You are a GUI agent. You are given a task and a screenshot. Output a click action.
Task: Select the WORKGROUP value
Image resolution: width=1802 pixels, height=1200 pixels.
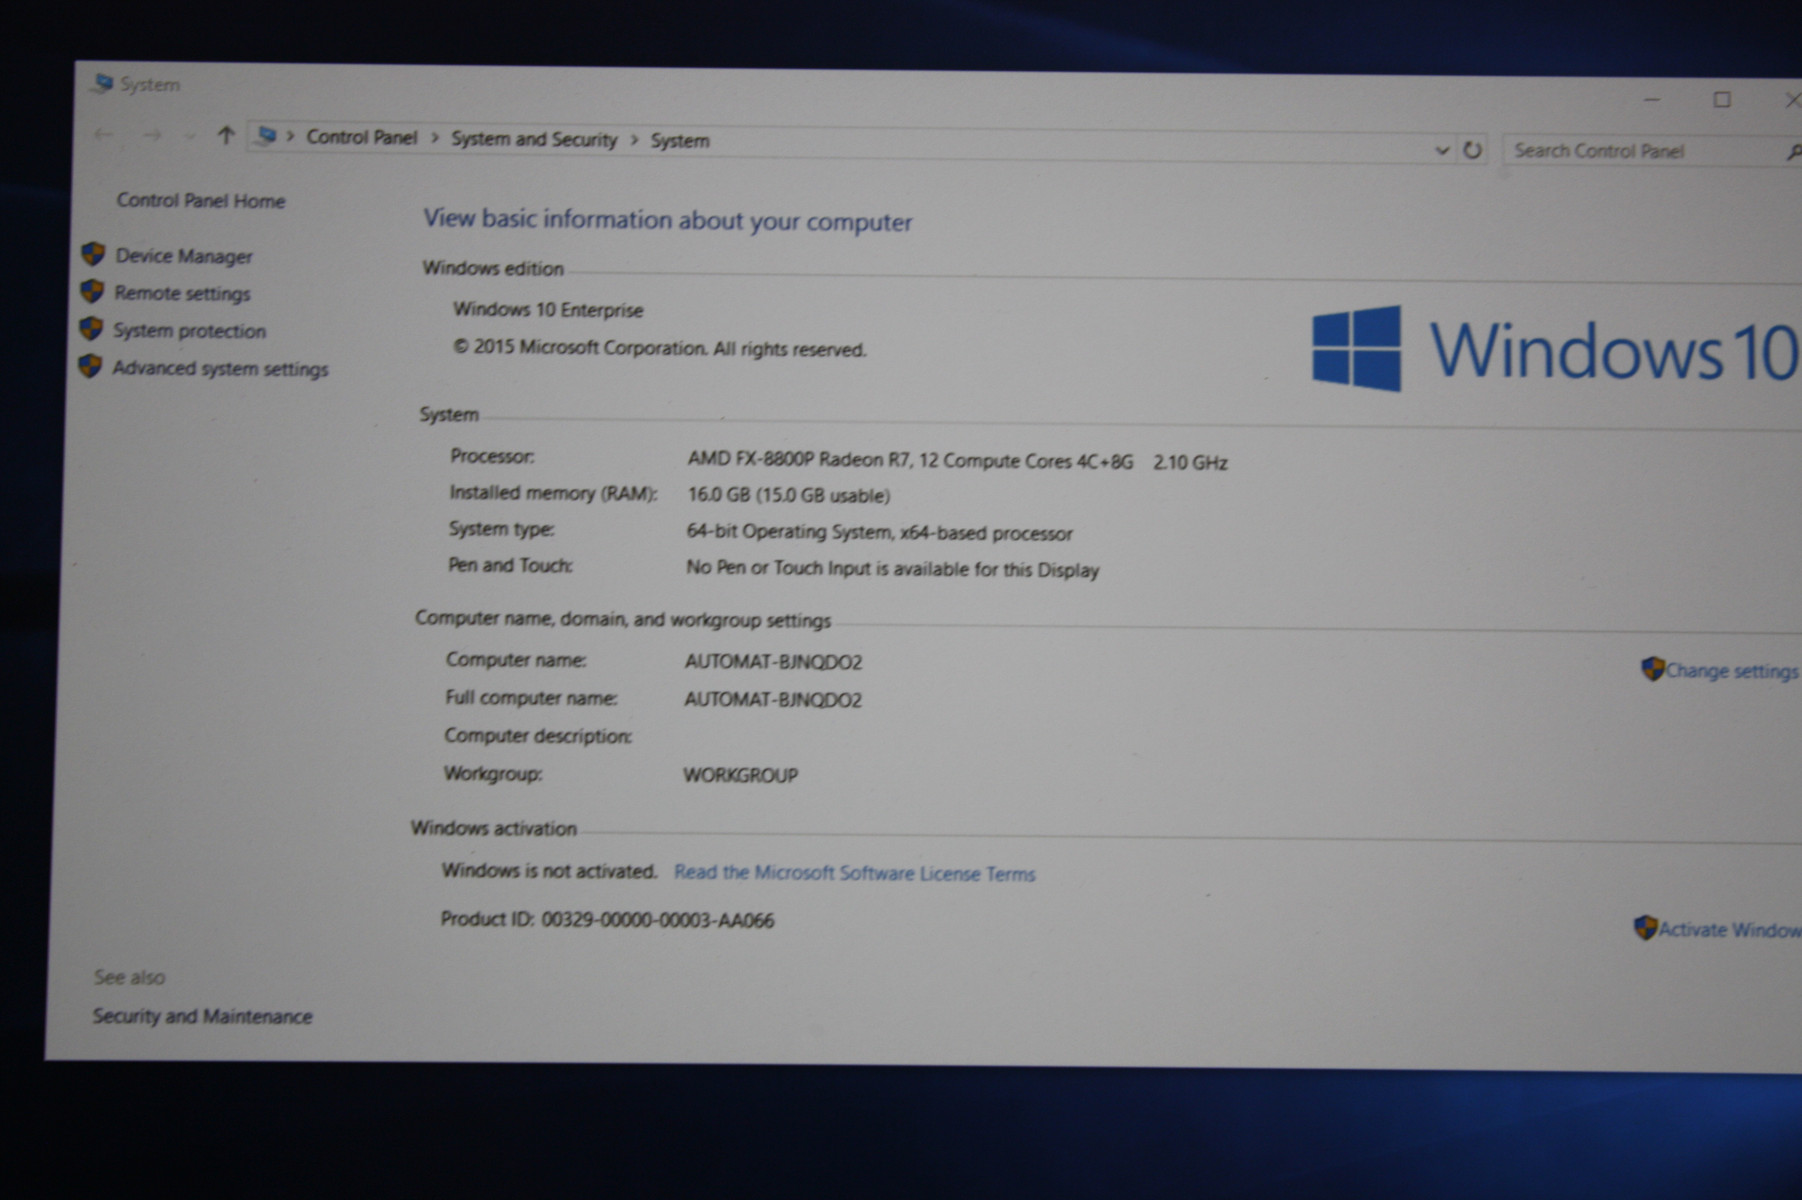click(740, 775)
